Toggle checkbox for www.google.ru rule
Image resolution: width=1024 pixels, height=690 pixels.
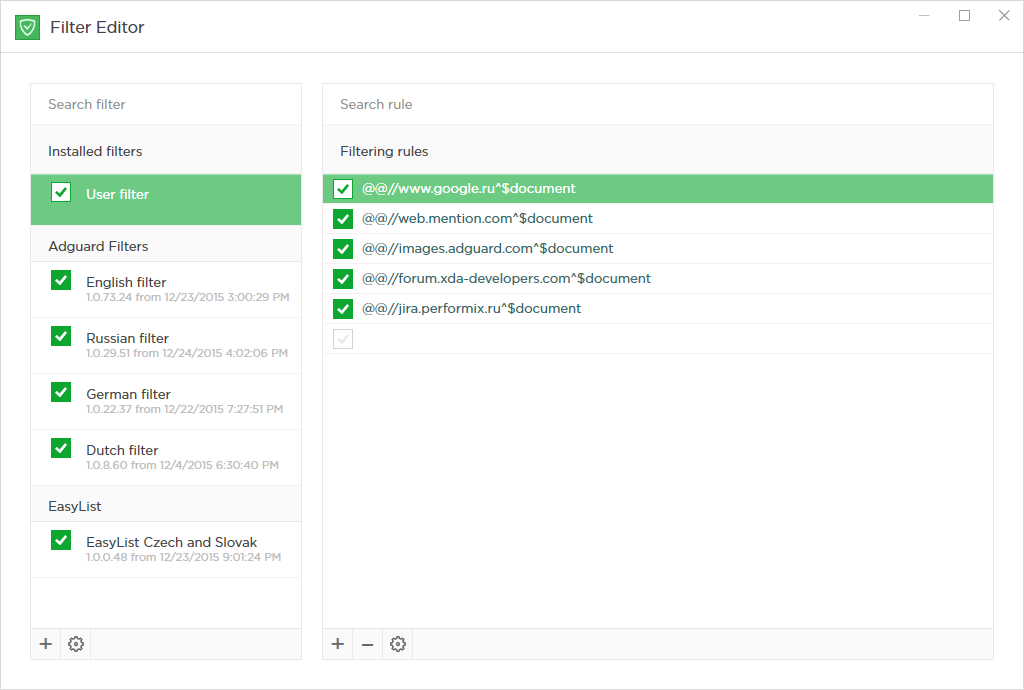pos(343,189)
